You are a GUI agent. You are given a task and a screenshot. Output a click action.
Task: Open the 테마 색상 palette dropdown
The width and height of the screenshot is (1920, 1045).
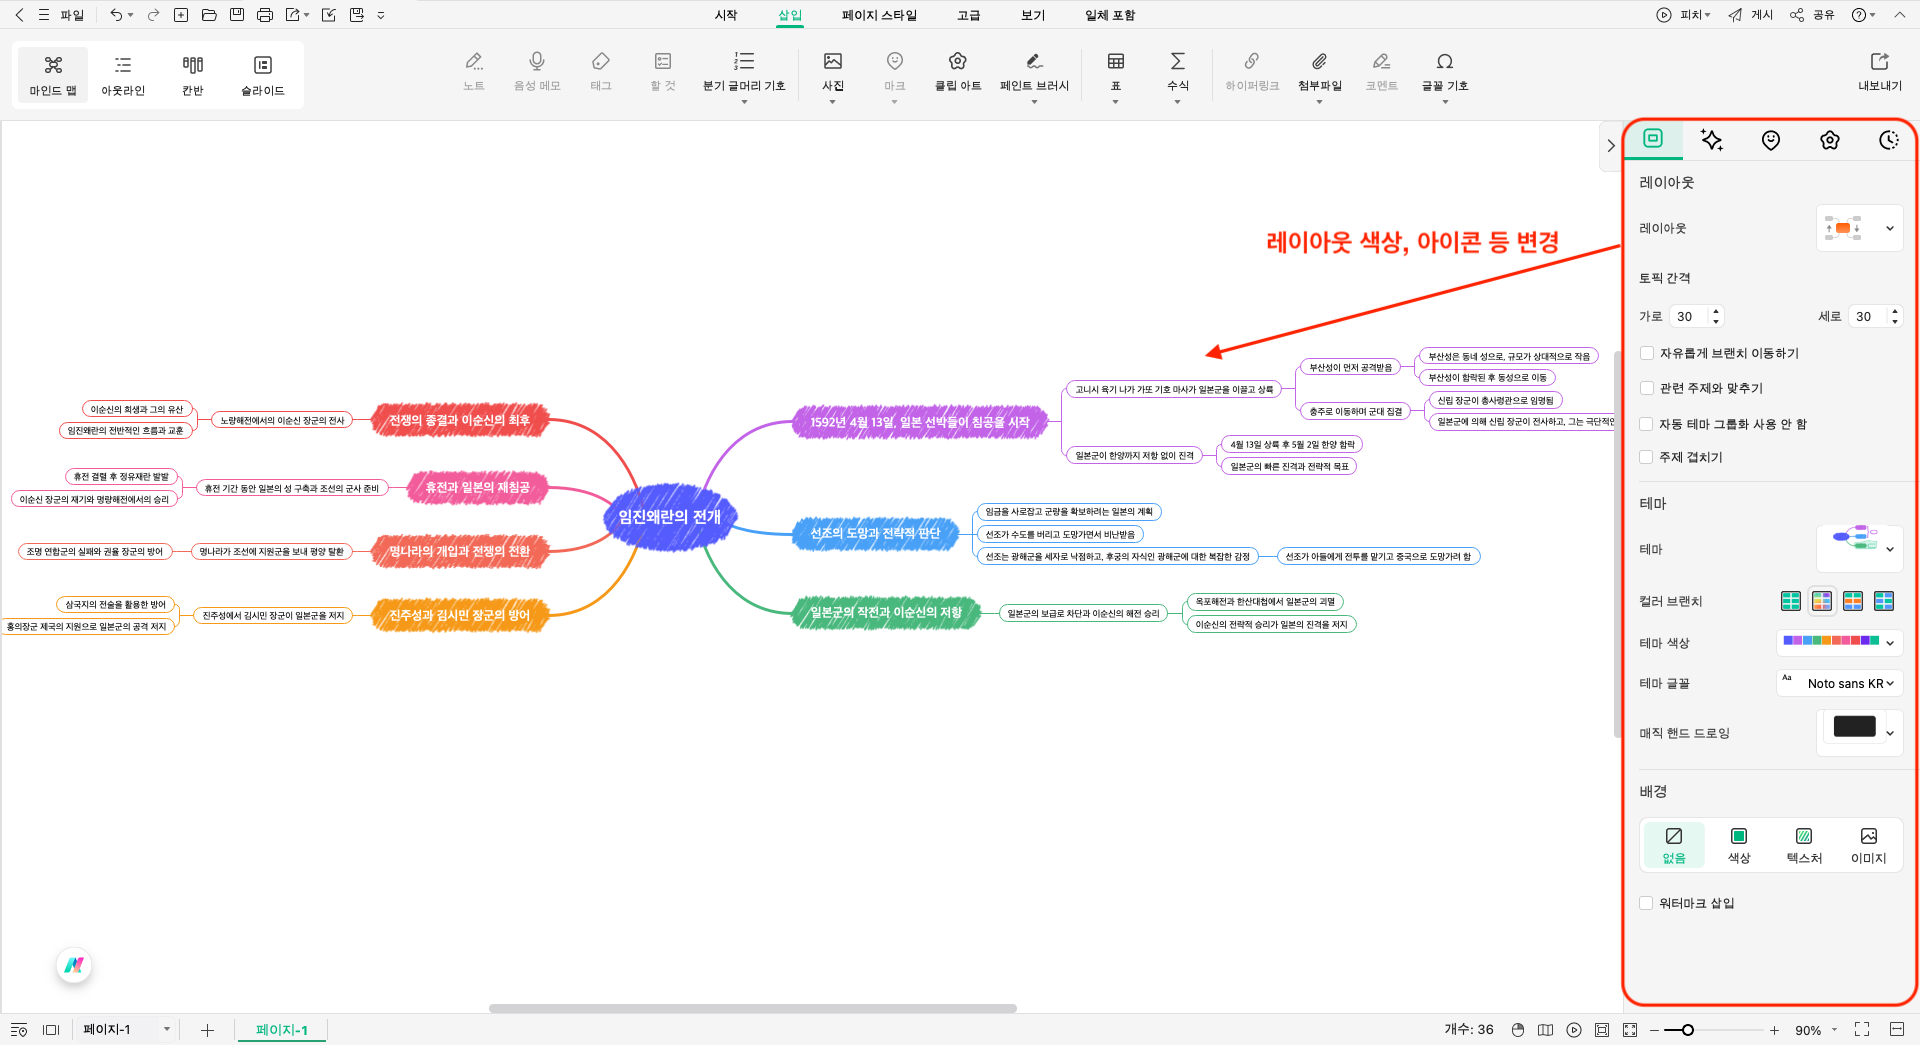[x=1839, y=642]
